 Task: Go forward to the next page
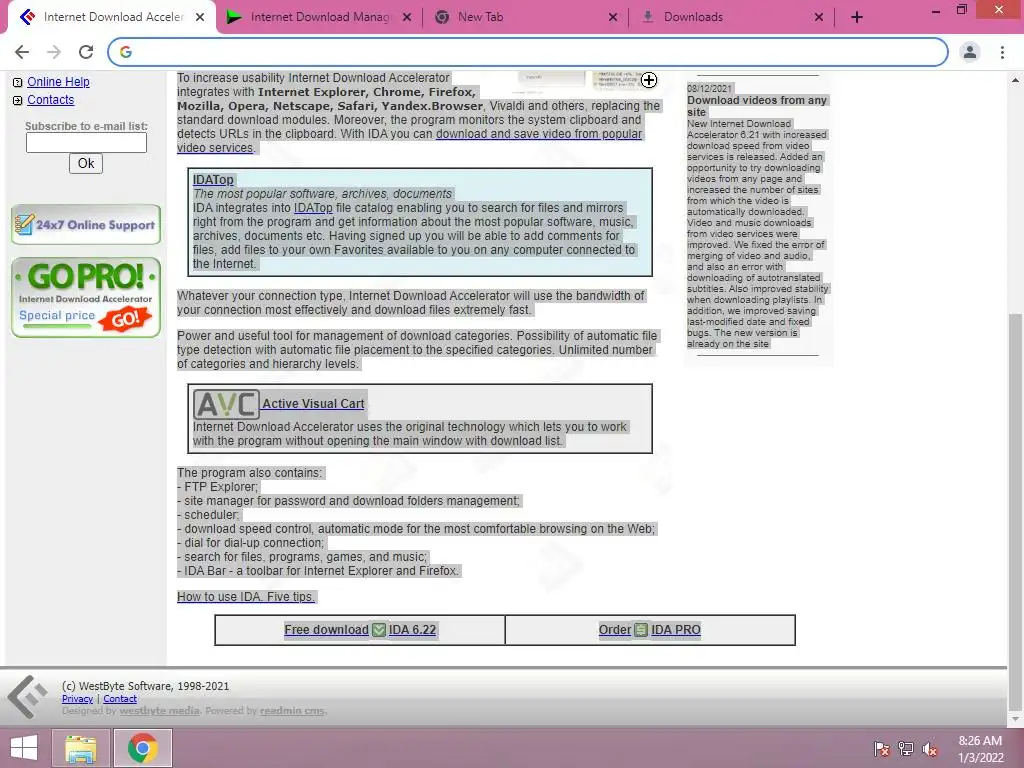pyautogui.click(x=54, y=52)
